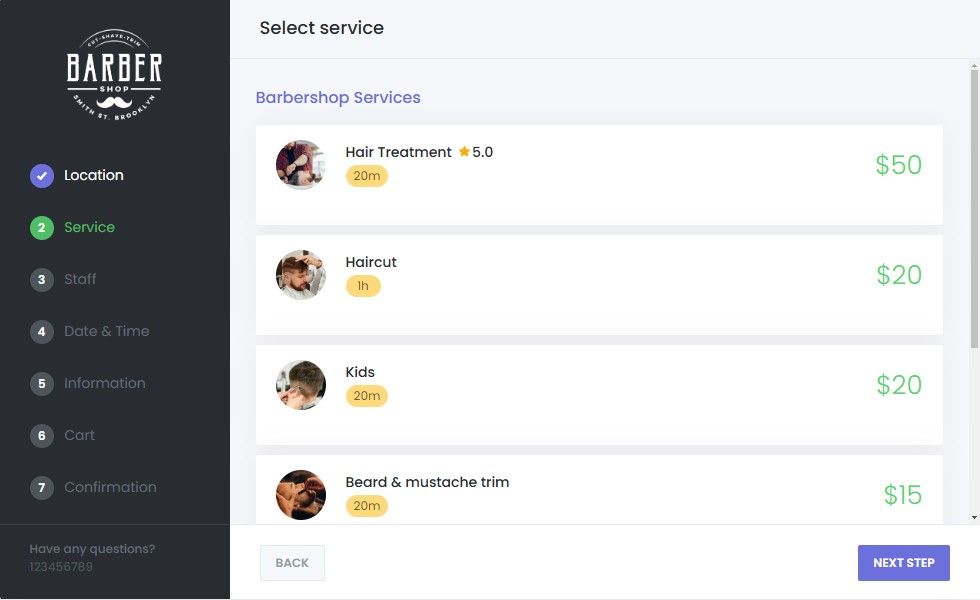Click the Location step checkmark icon
The image size is (980, 600).
pyautogui.click(x=42, y=176)
